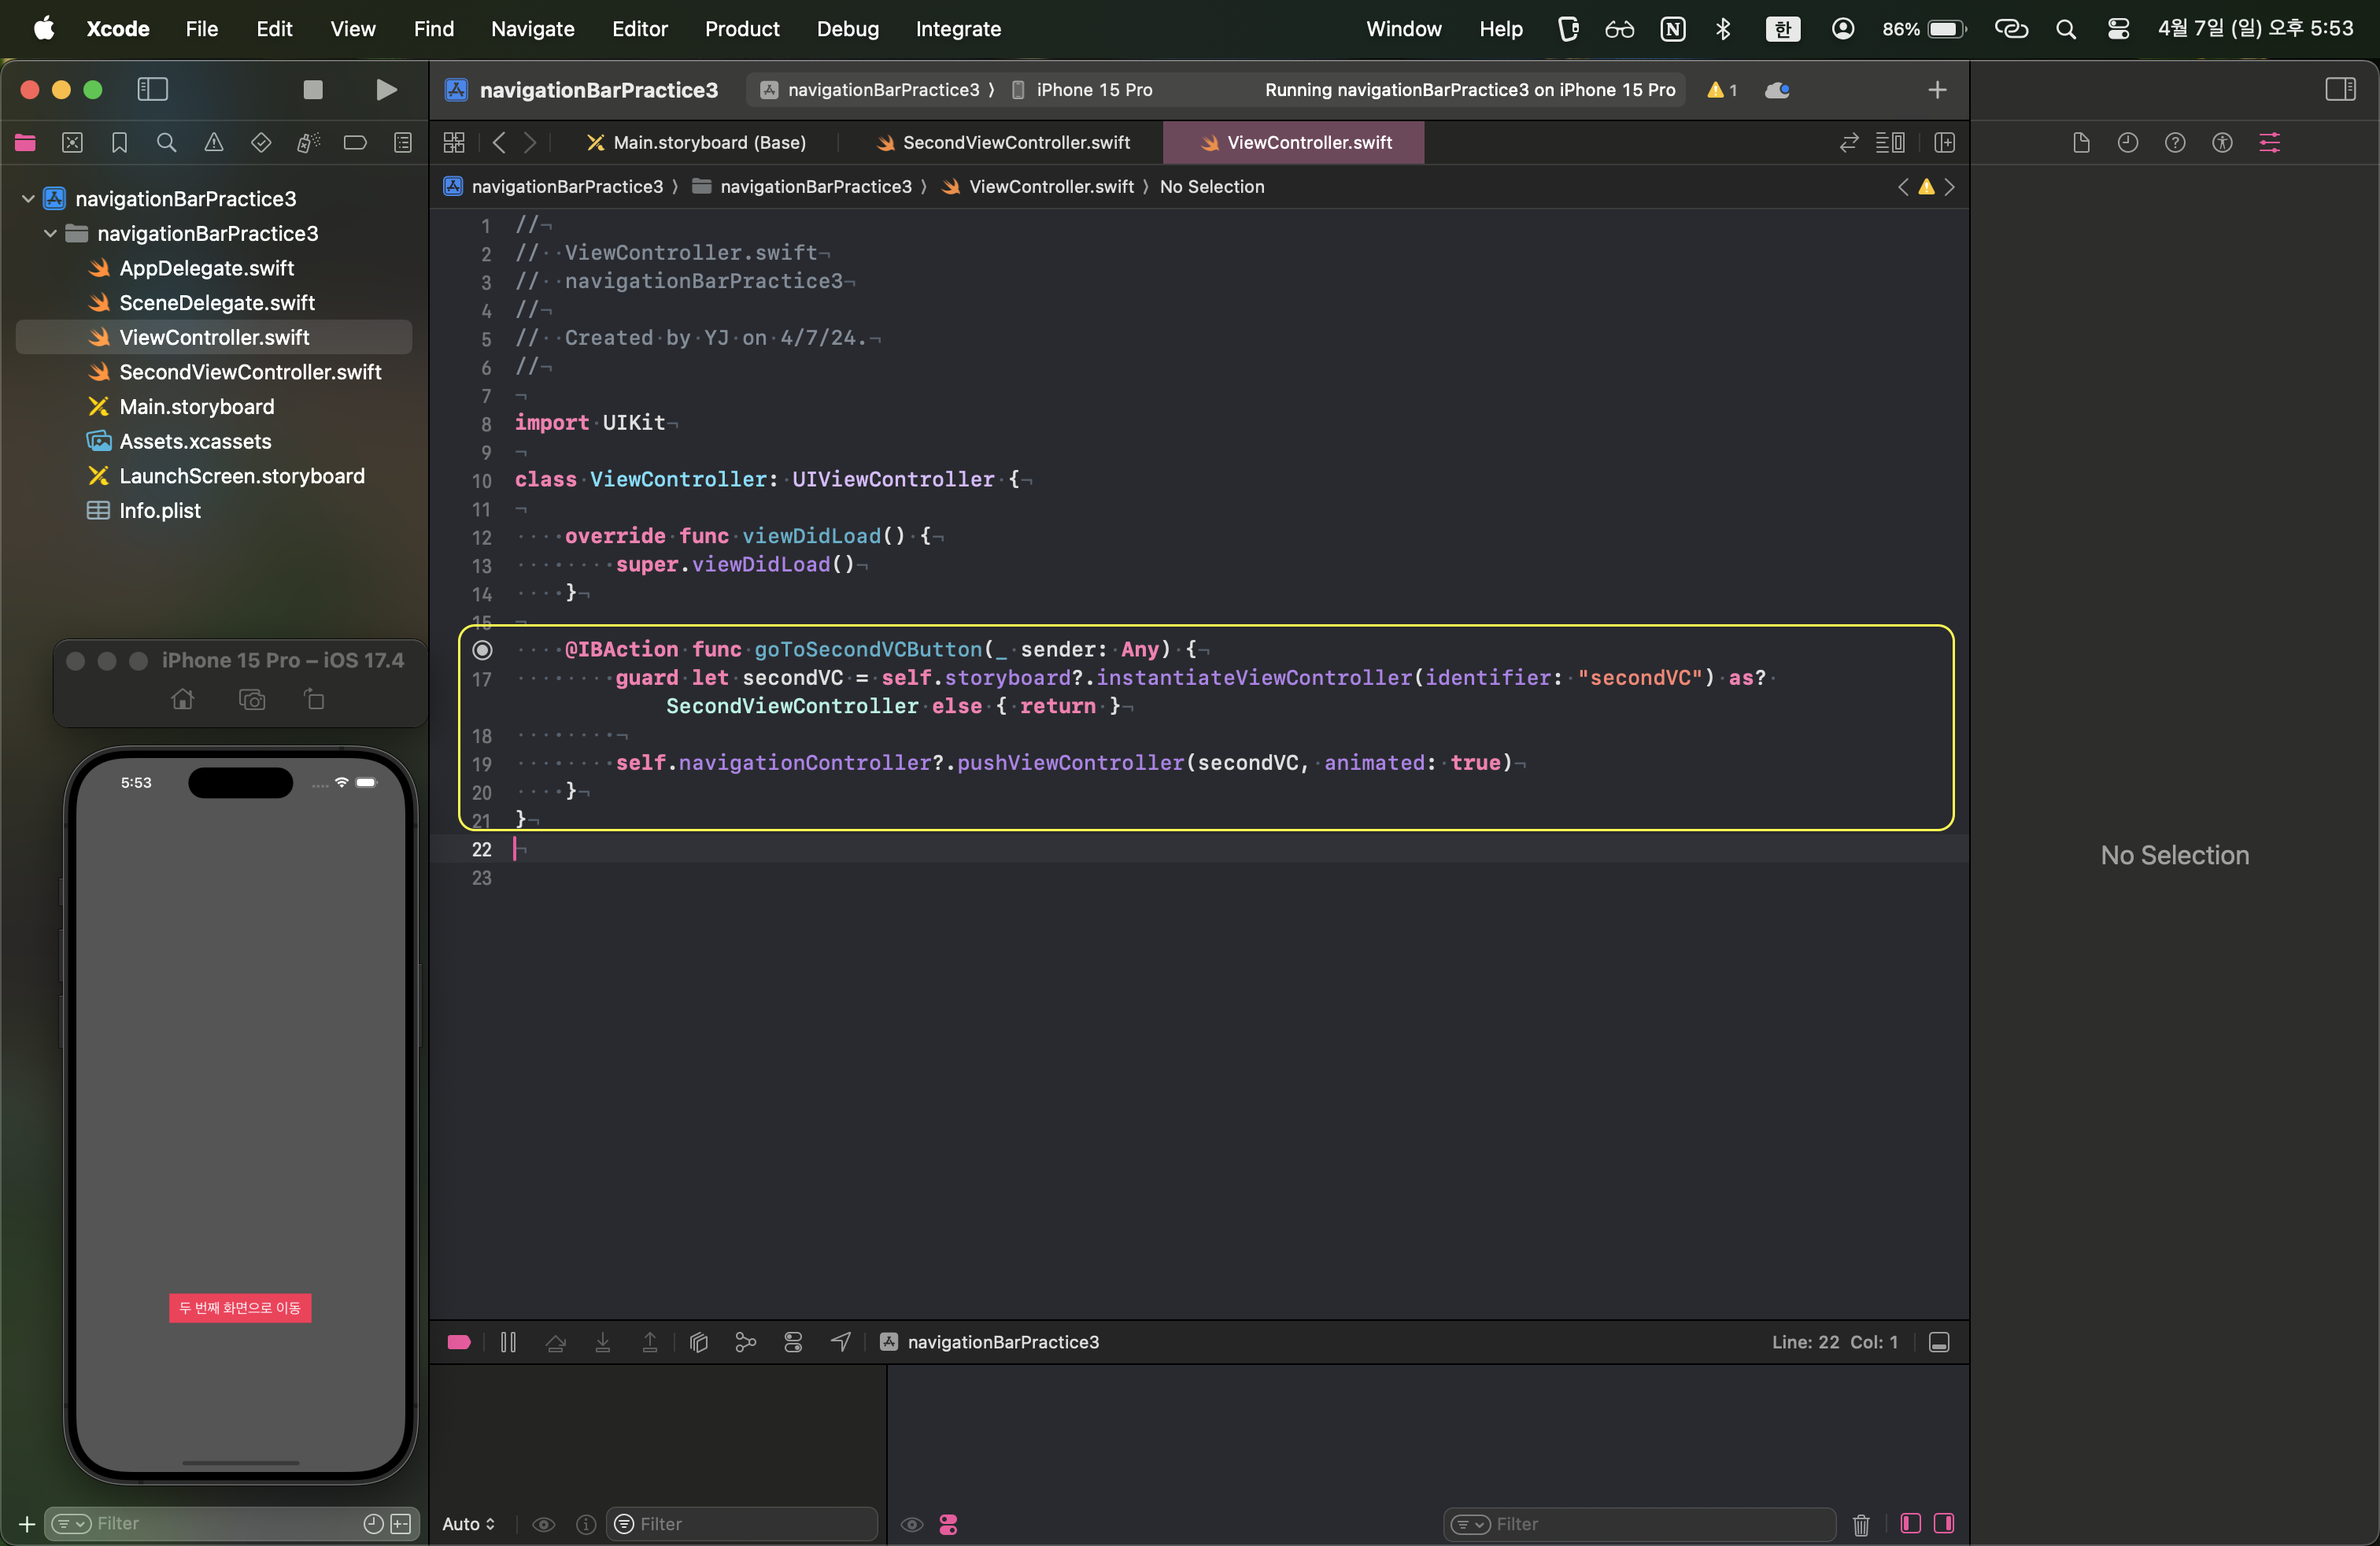Click the Pause program execution icon
Screen dimensions: 2380x1546
tap(508, 1342)
